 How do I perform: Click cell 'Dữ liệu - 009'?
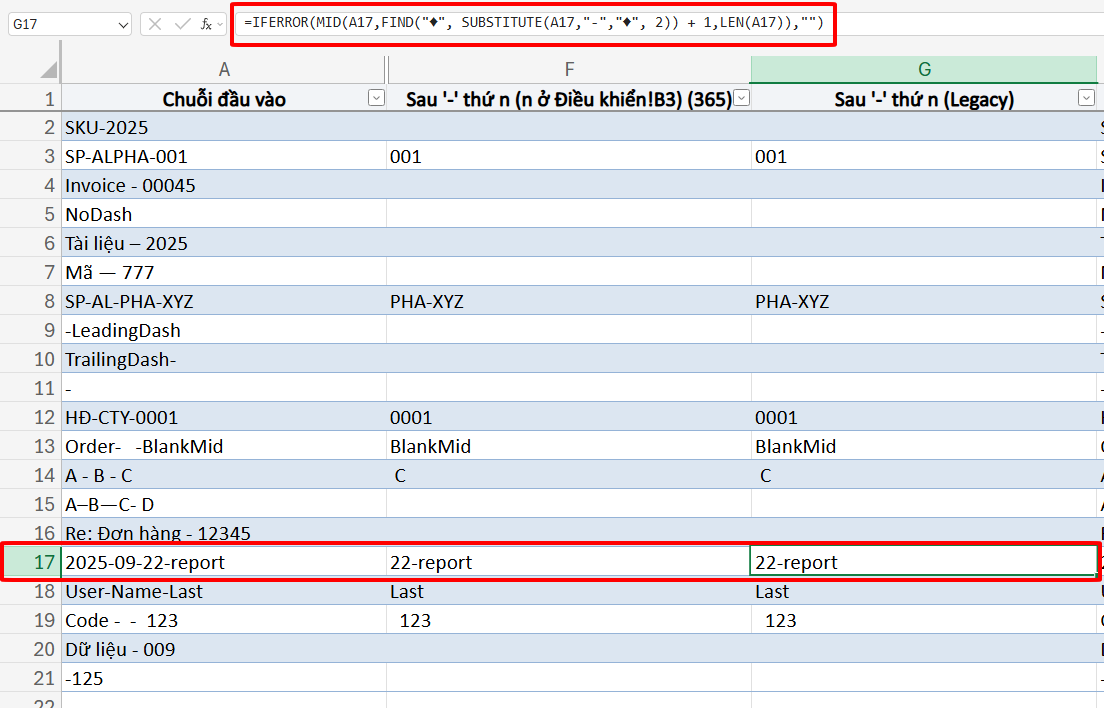coord(224,650)
